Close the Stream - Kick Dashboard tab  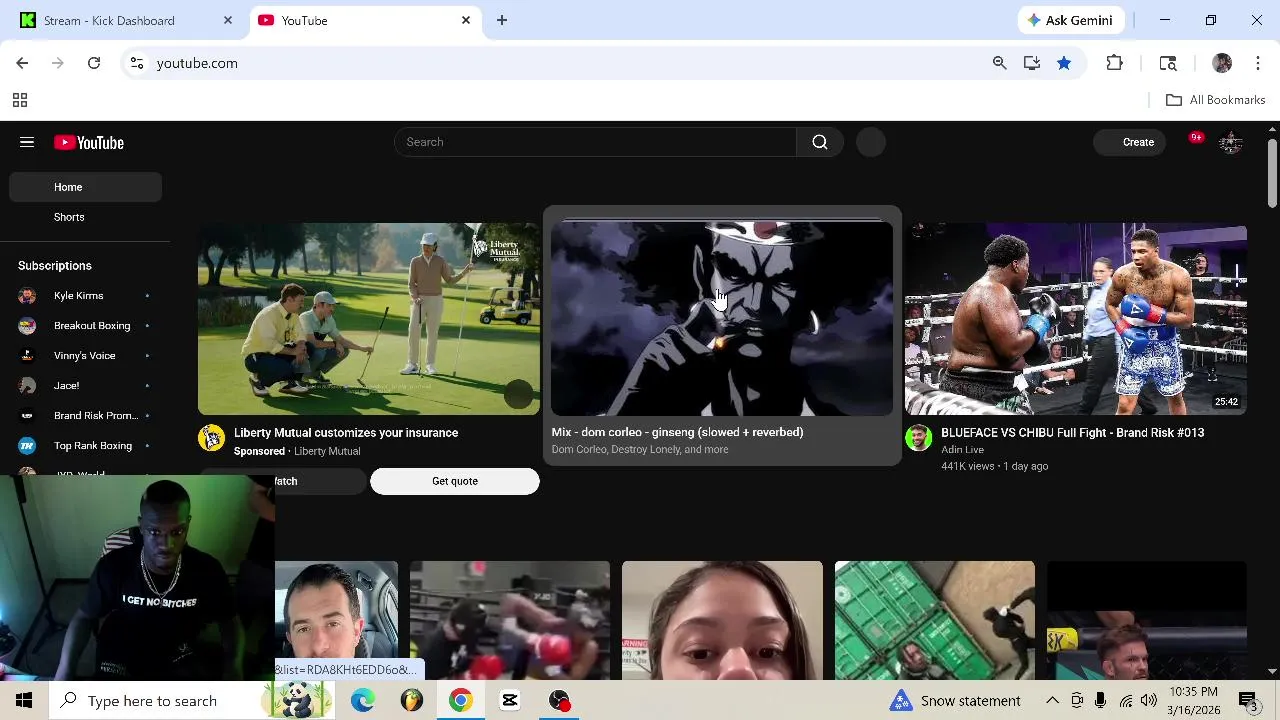[228, 20]
